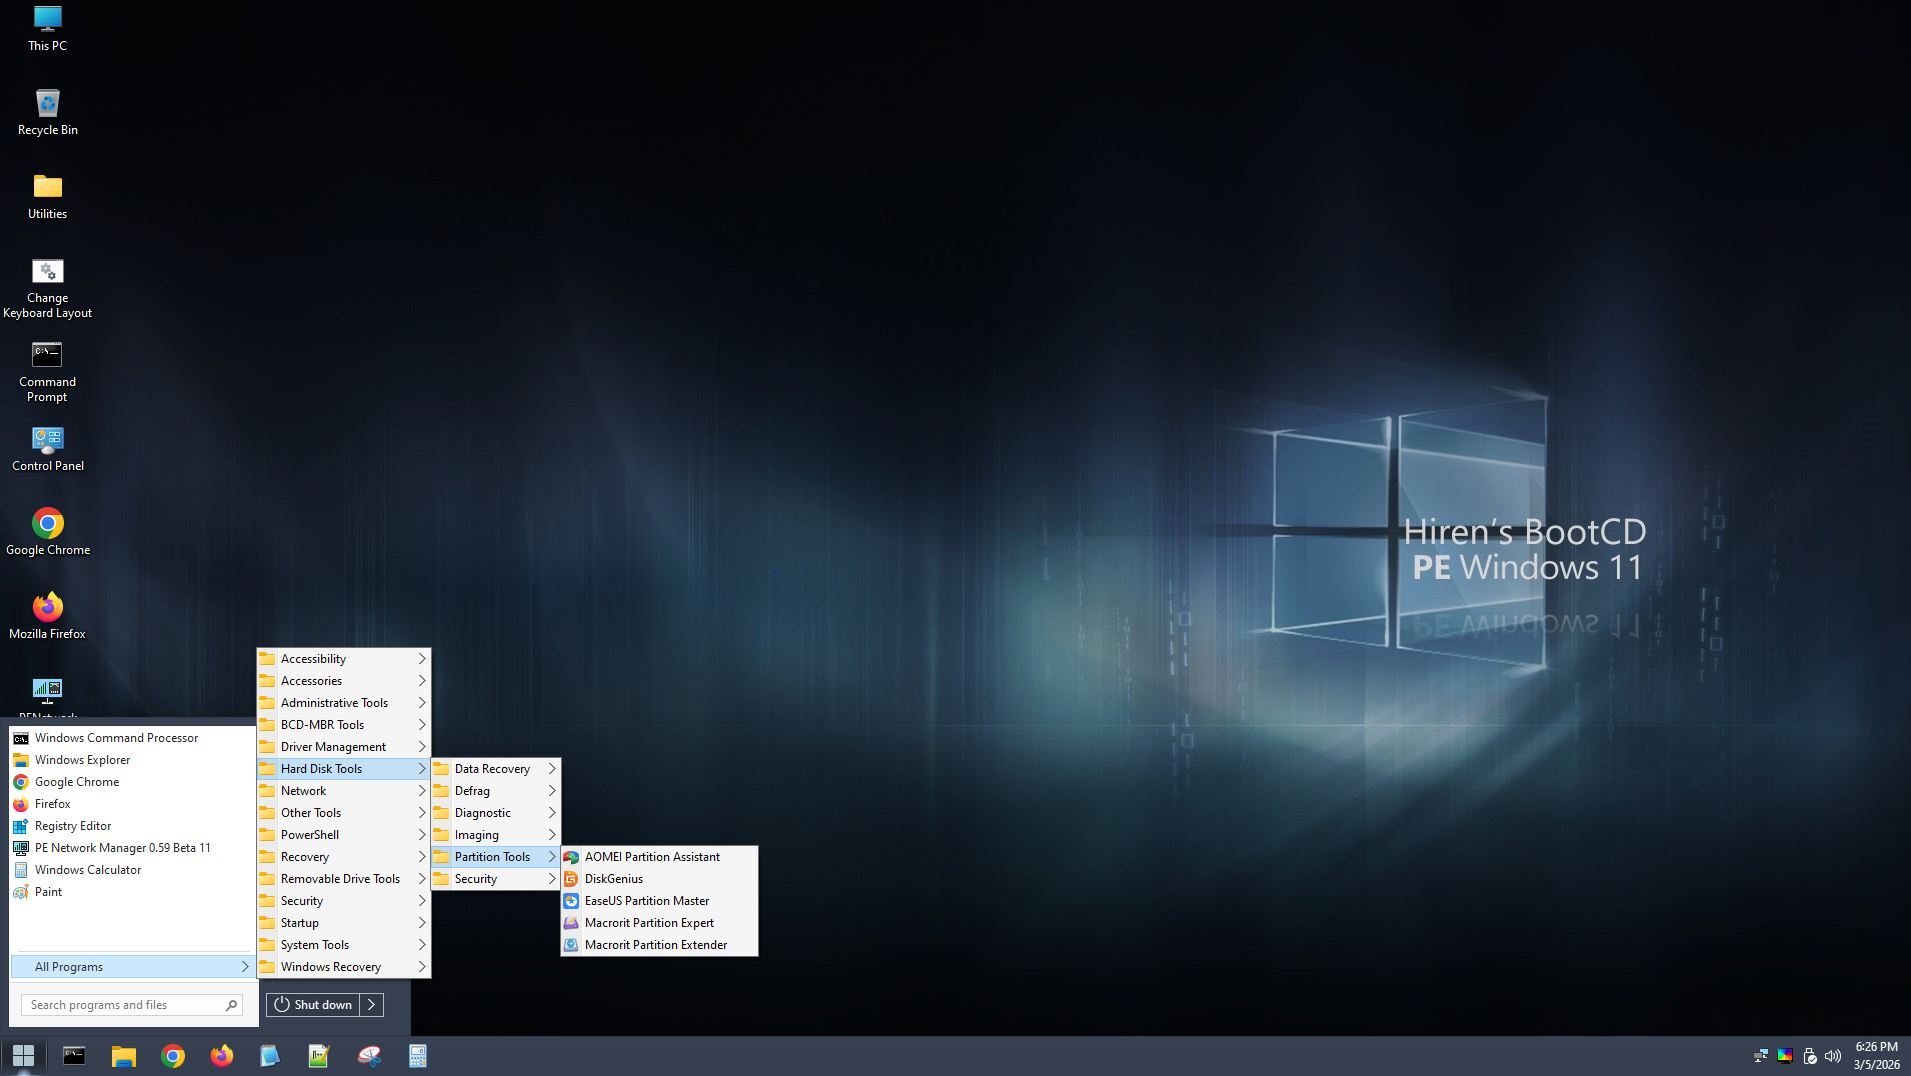Open the Notepad icon on the taskbar

pyautogui.click(x=270, y=1056)
